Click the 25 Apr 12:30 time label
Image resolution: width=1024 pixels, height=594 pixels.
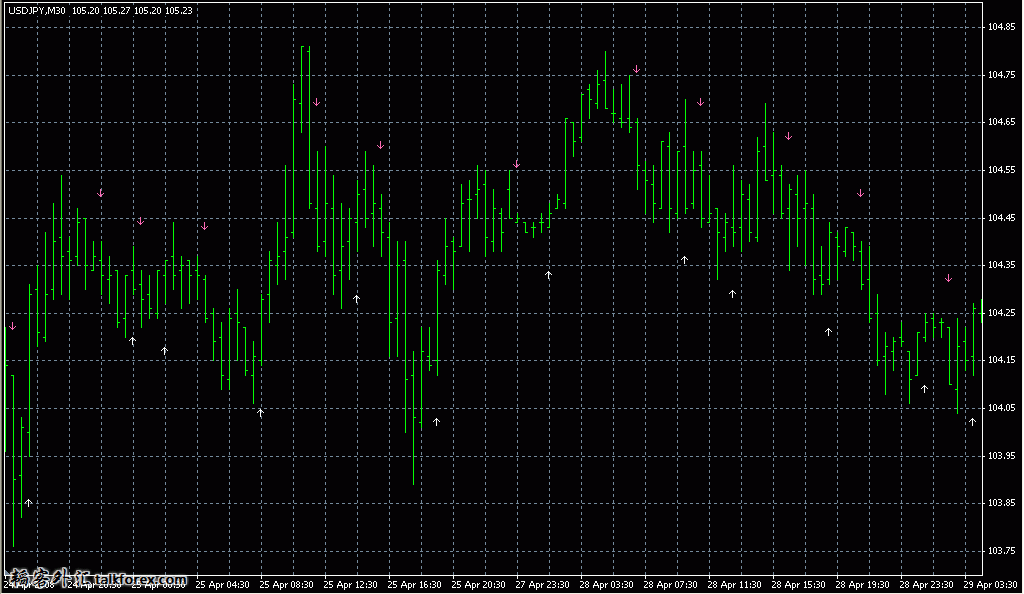click(x=350, y=585)
